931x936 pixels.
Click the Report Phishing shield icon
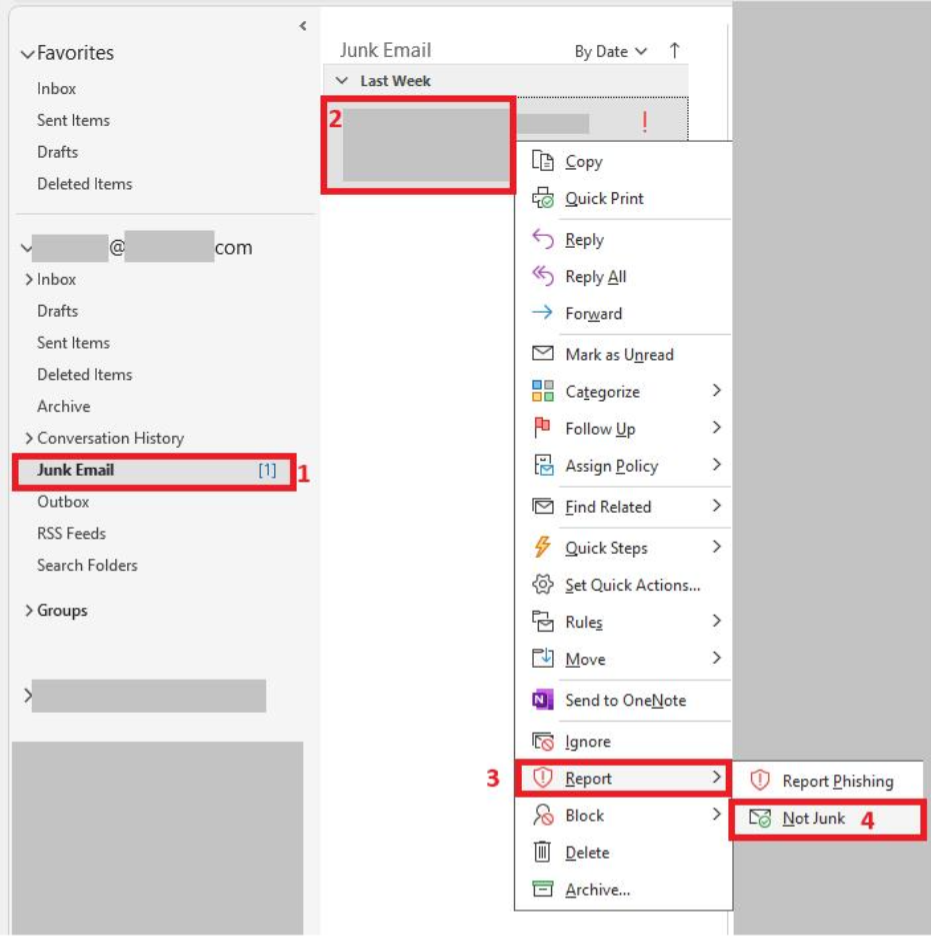tap(760, 780)
